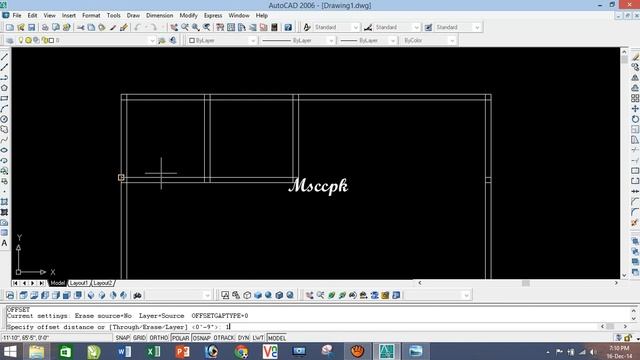Select the Circle tool in Draw toolbar
Screen dimensions: 640x360
[4, 119]
